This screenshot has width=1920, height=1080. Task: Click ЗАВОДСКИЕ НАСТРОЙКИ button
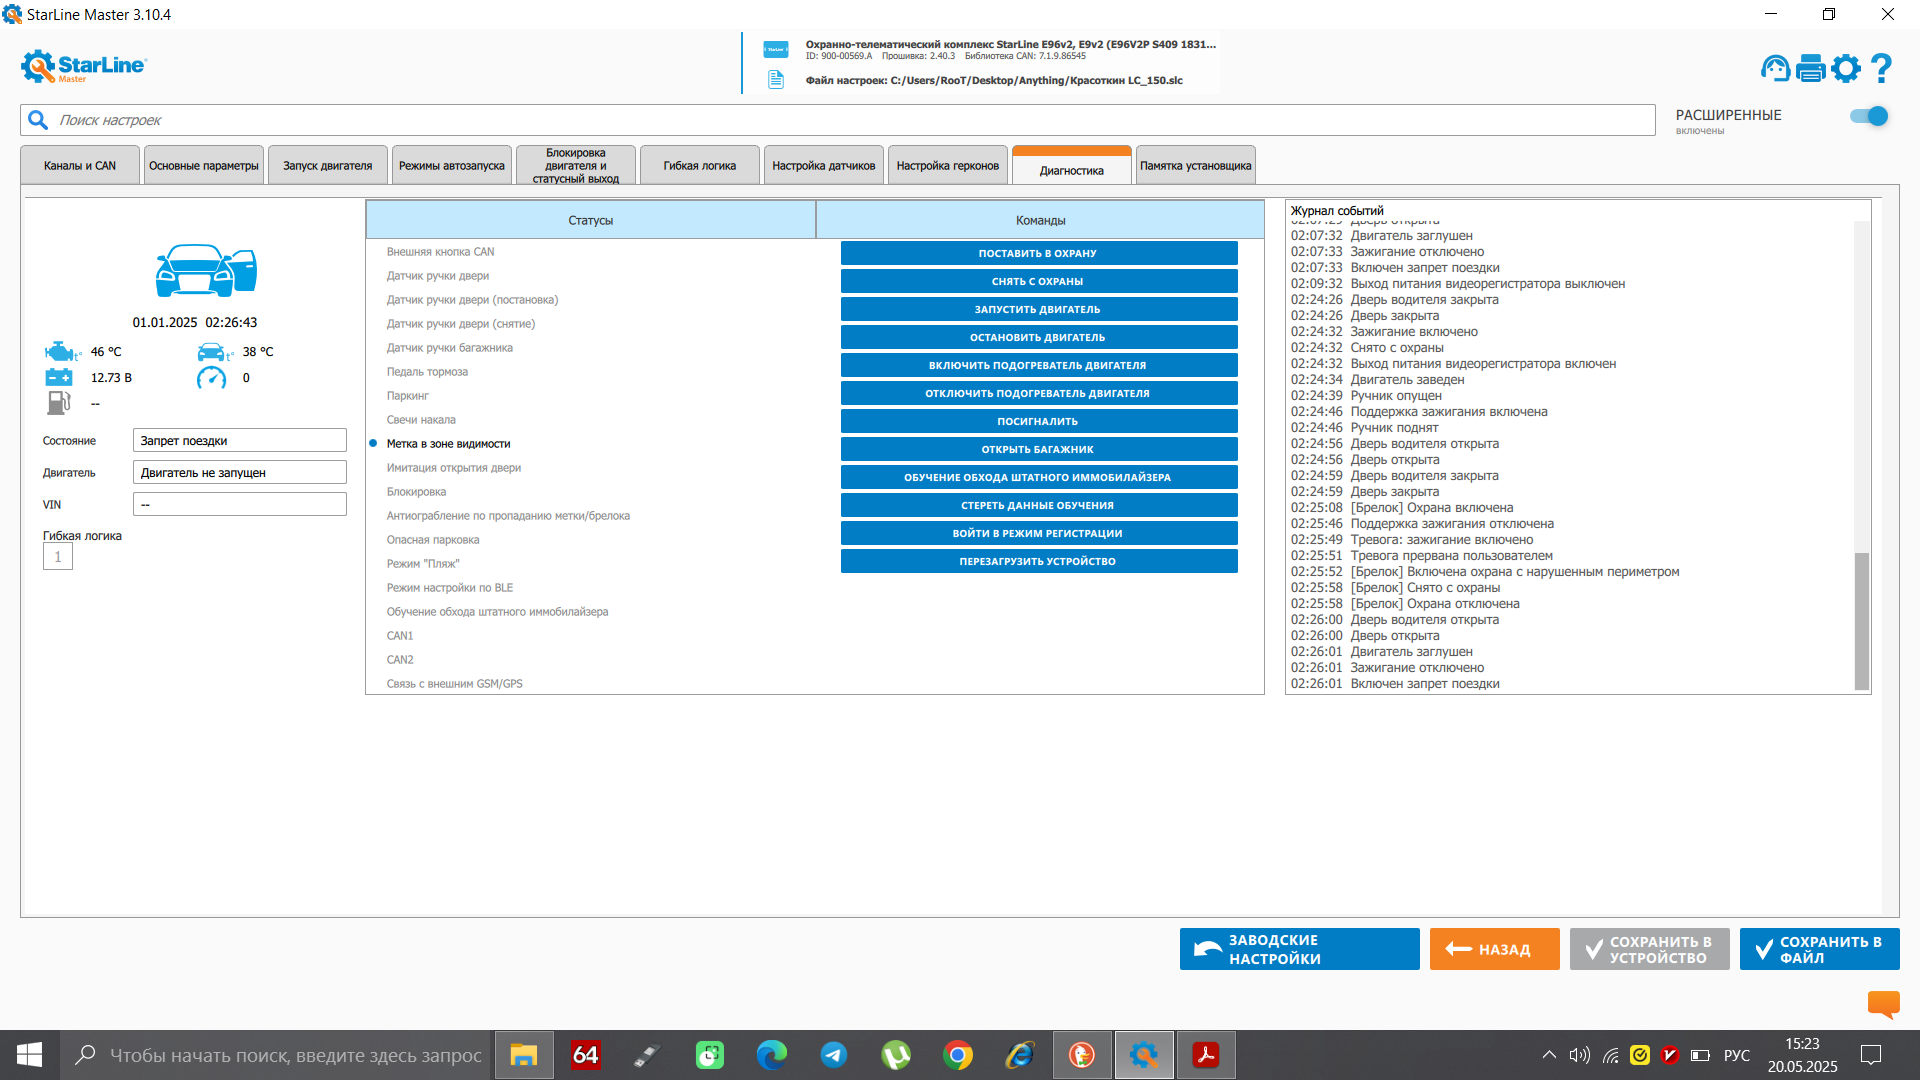point(1299,949)
